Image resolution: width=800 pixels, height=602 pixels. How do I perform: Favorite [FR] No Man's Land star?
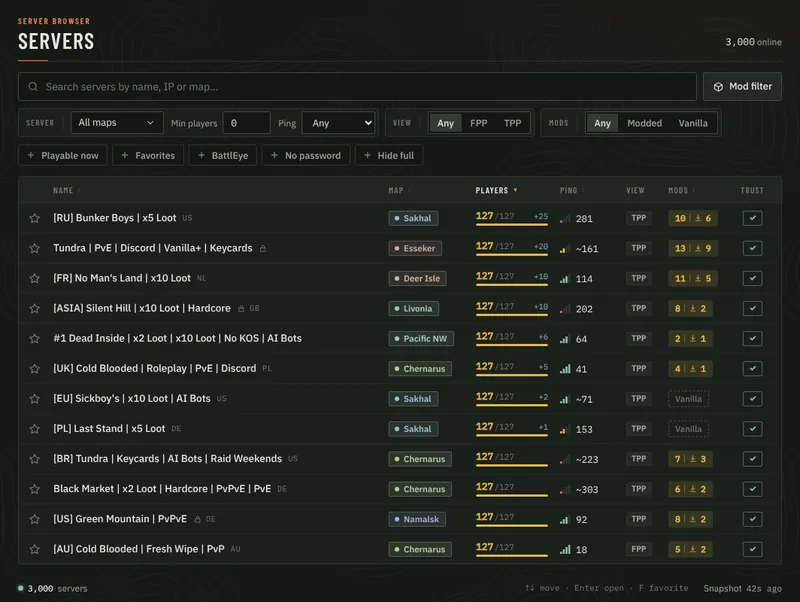(34, 279)
